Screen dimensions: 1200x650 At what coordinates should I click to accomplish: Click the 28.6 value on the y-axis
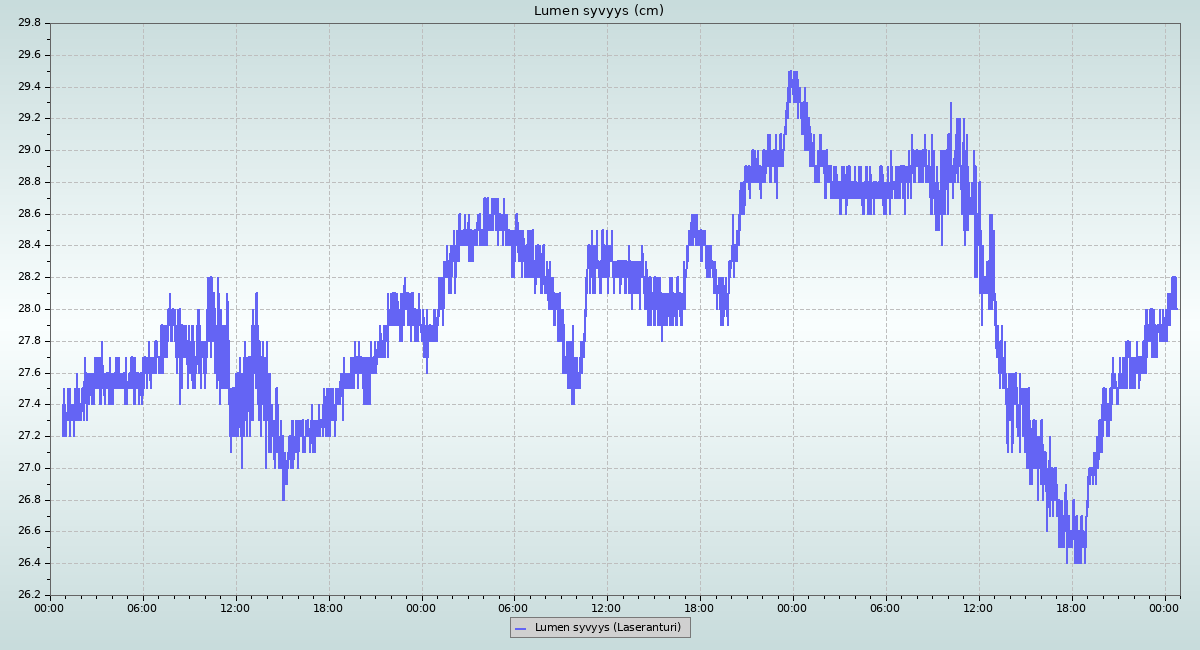click(x=30, y=214)
